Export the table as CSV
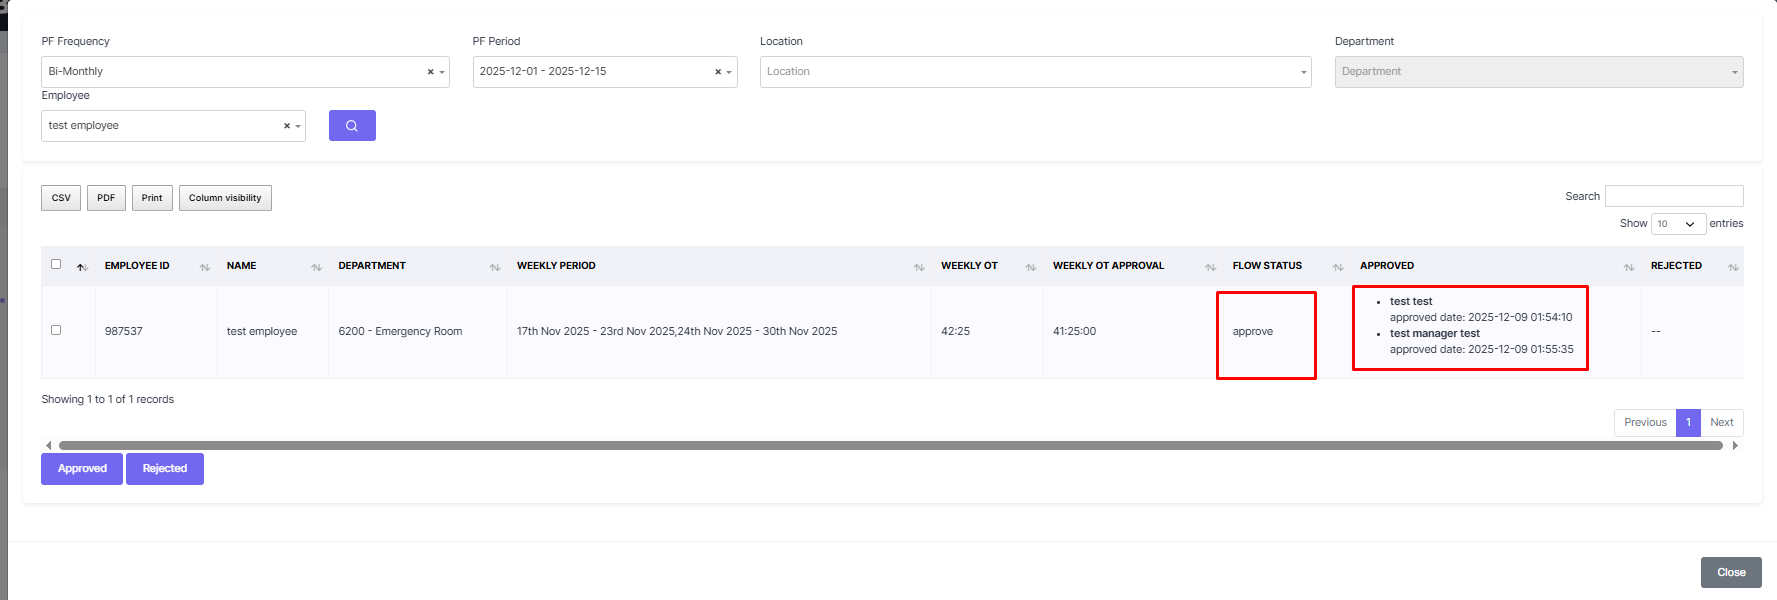The height and width of the screenshot is (600, 1777). [x=61, y=198]
